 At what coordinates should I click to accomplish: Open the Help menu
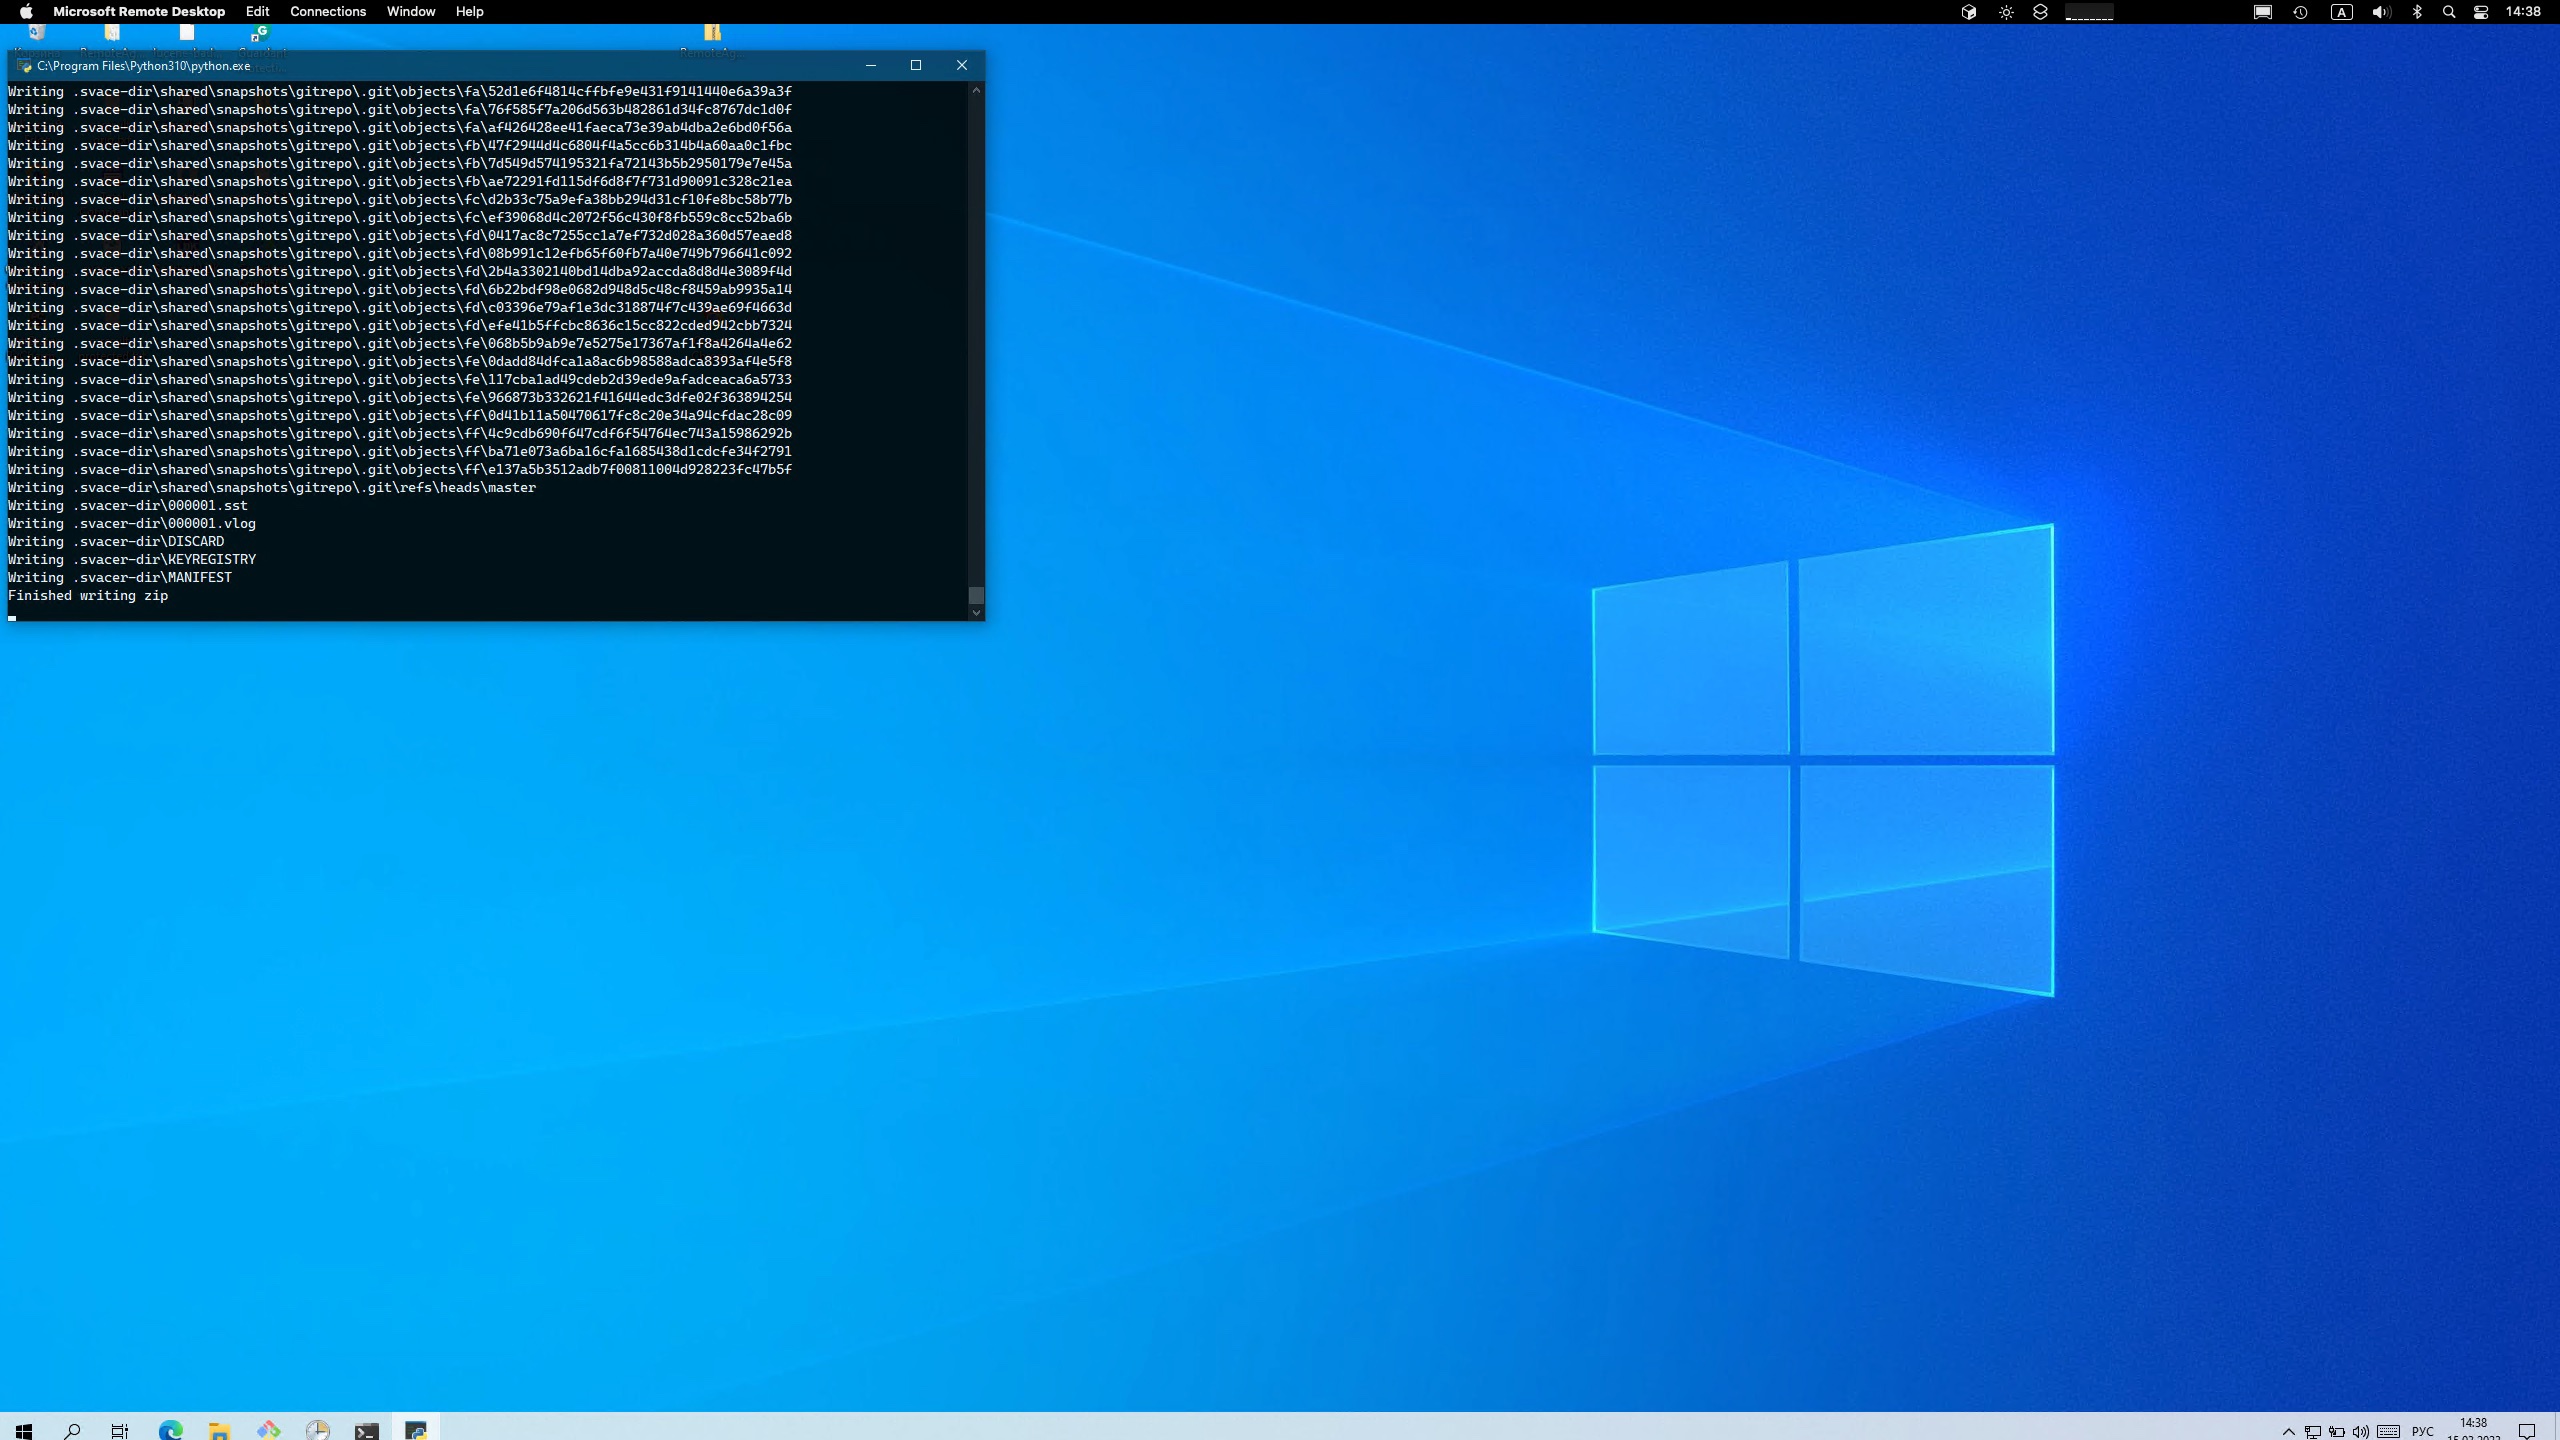tap(470, 12)
